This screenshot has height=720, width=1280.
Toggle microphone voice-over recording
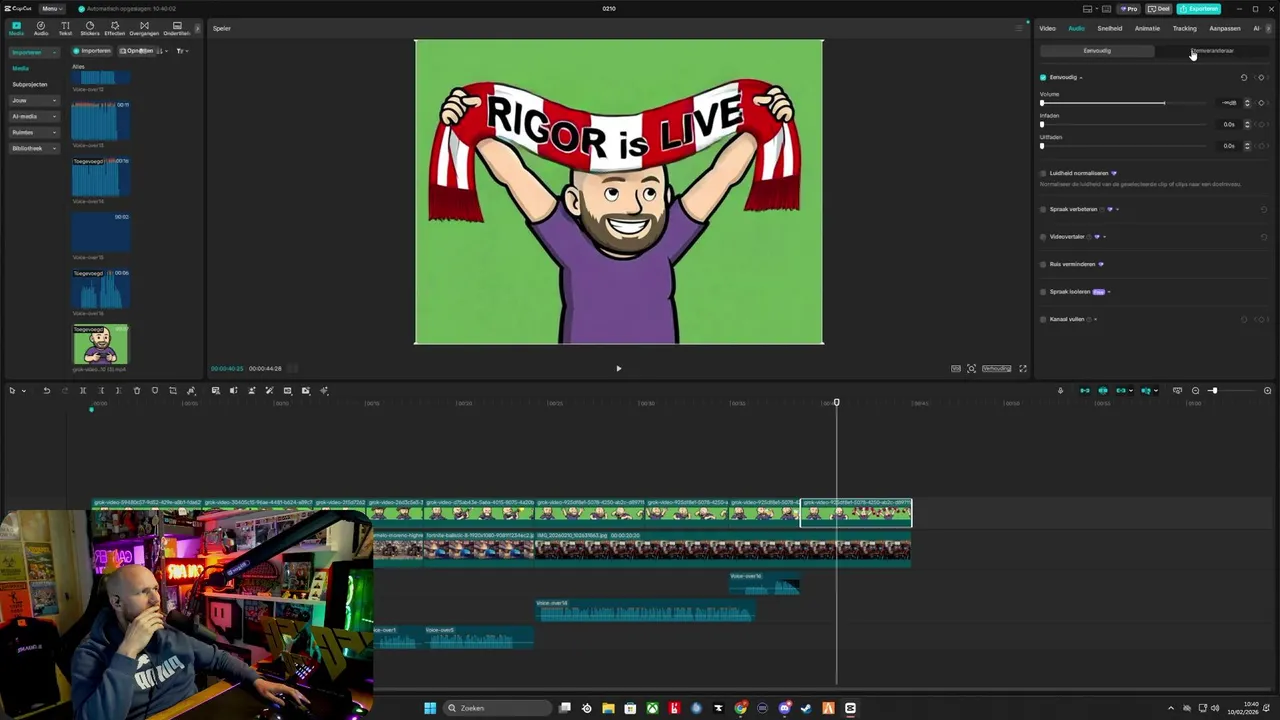coord(1060,391)
